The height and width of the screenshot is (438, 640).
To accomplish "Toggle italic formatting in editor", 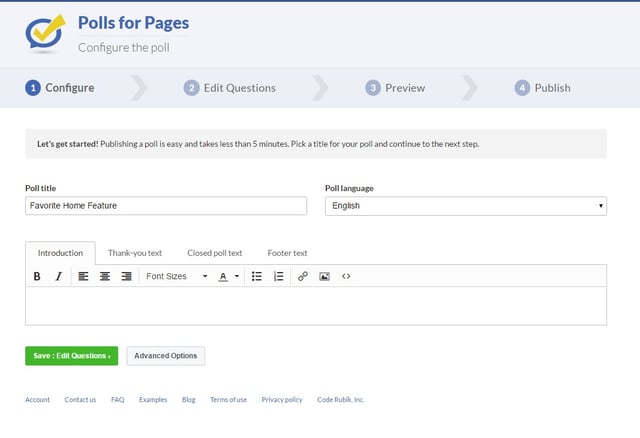I will pos(58,276).
